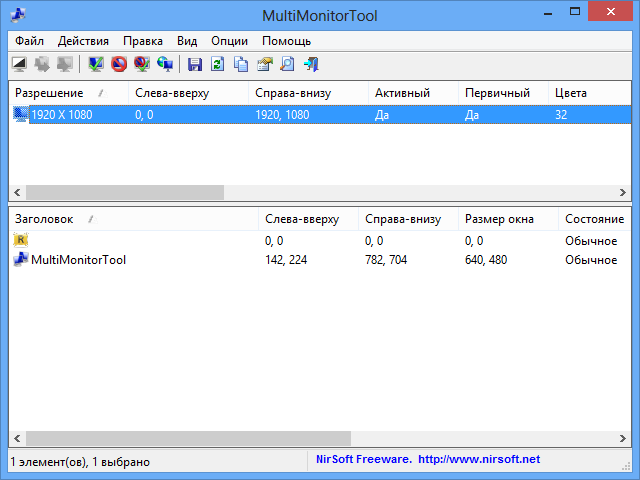Open the Опции menu
This screenshot has height=480, width=640.
coord(229,41)
